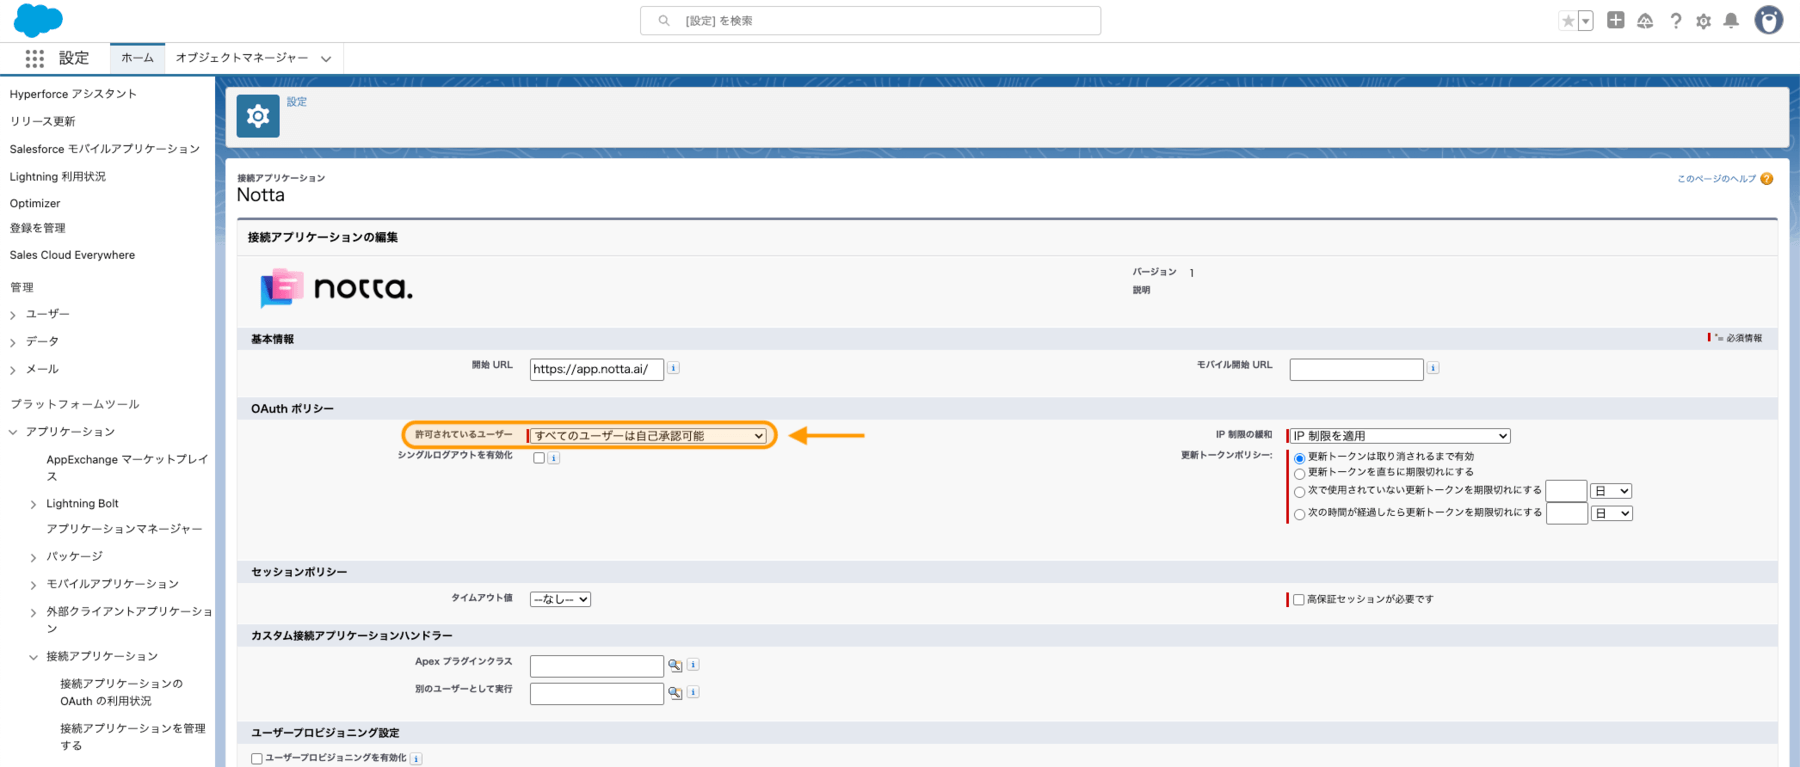Click the Salesforce cloud logo
The height and width of the screenshot is (767, 1800).
click(x=38, y=20)
